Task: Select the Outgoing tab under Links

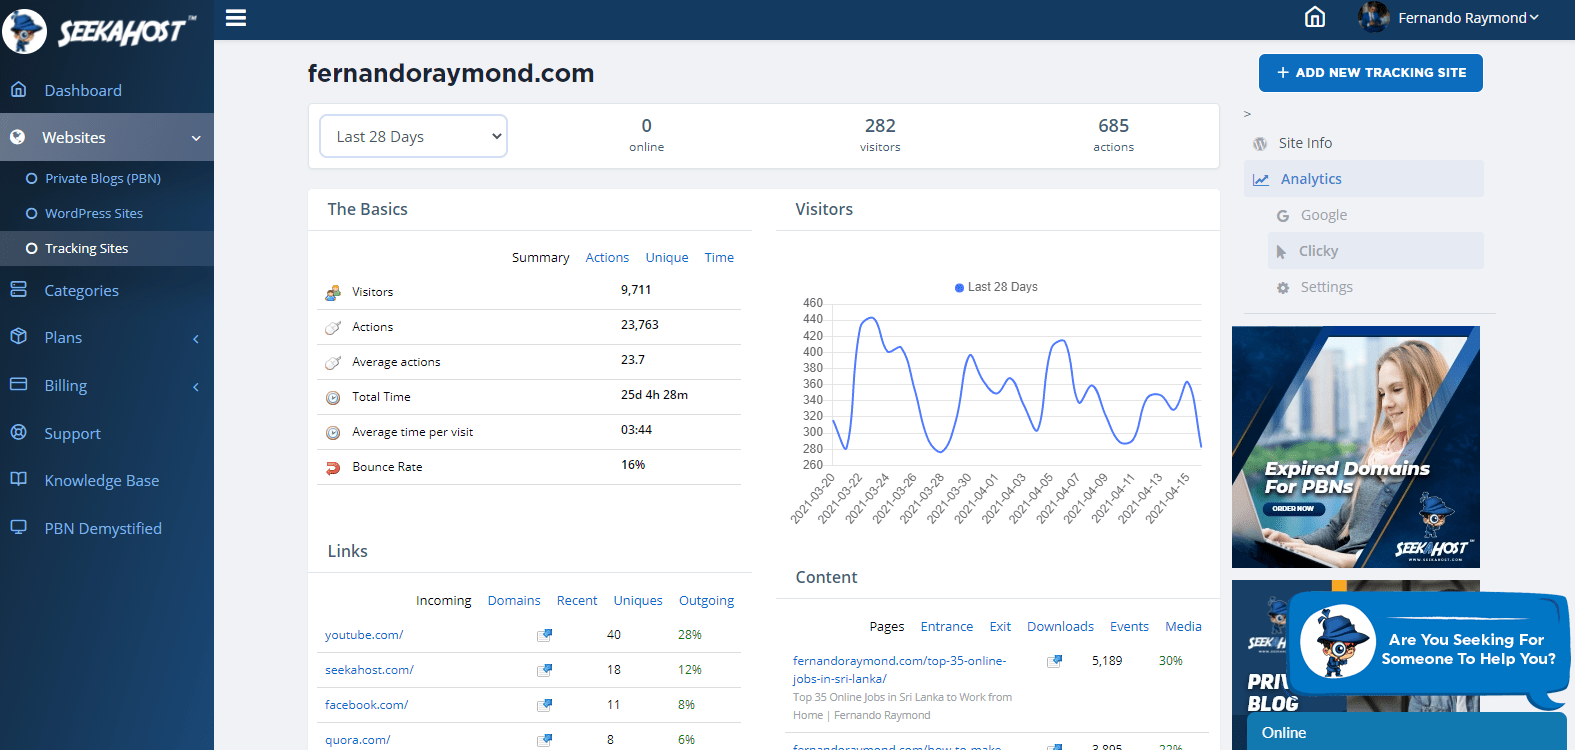Action: point(706,600)
